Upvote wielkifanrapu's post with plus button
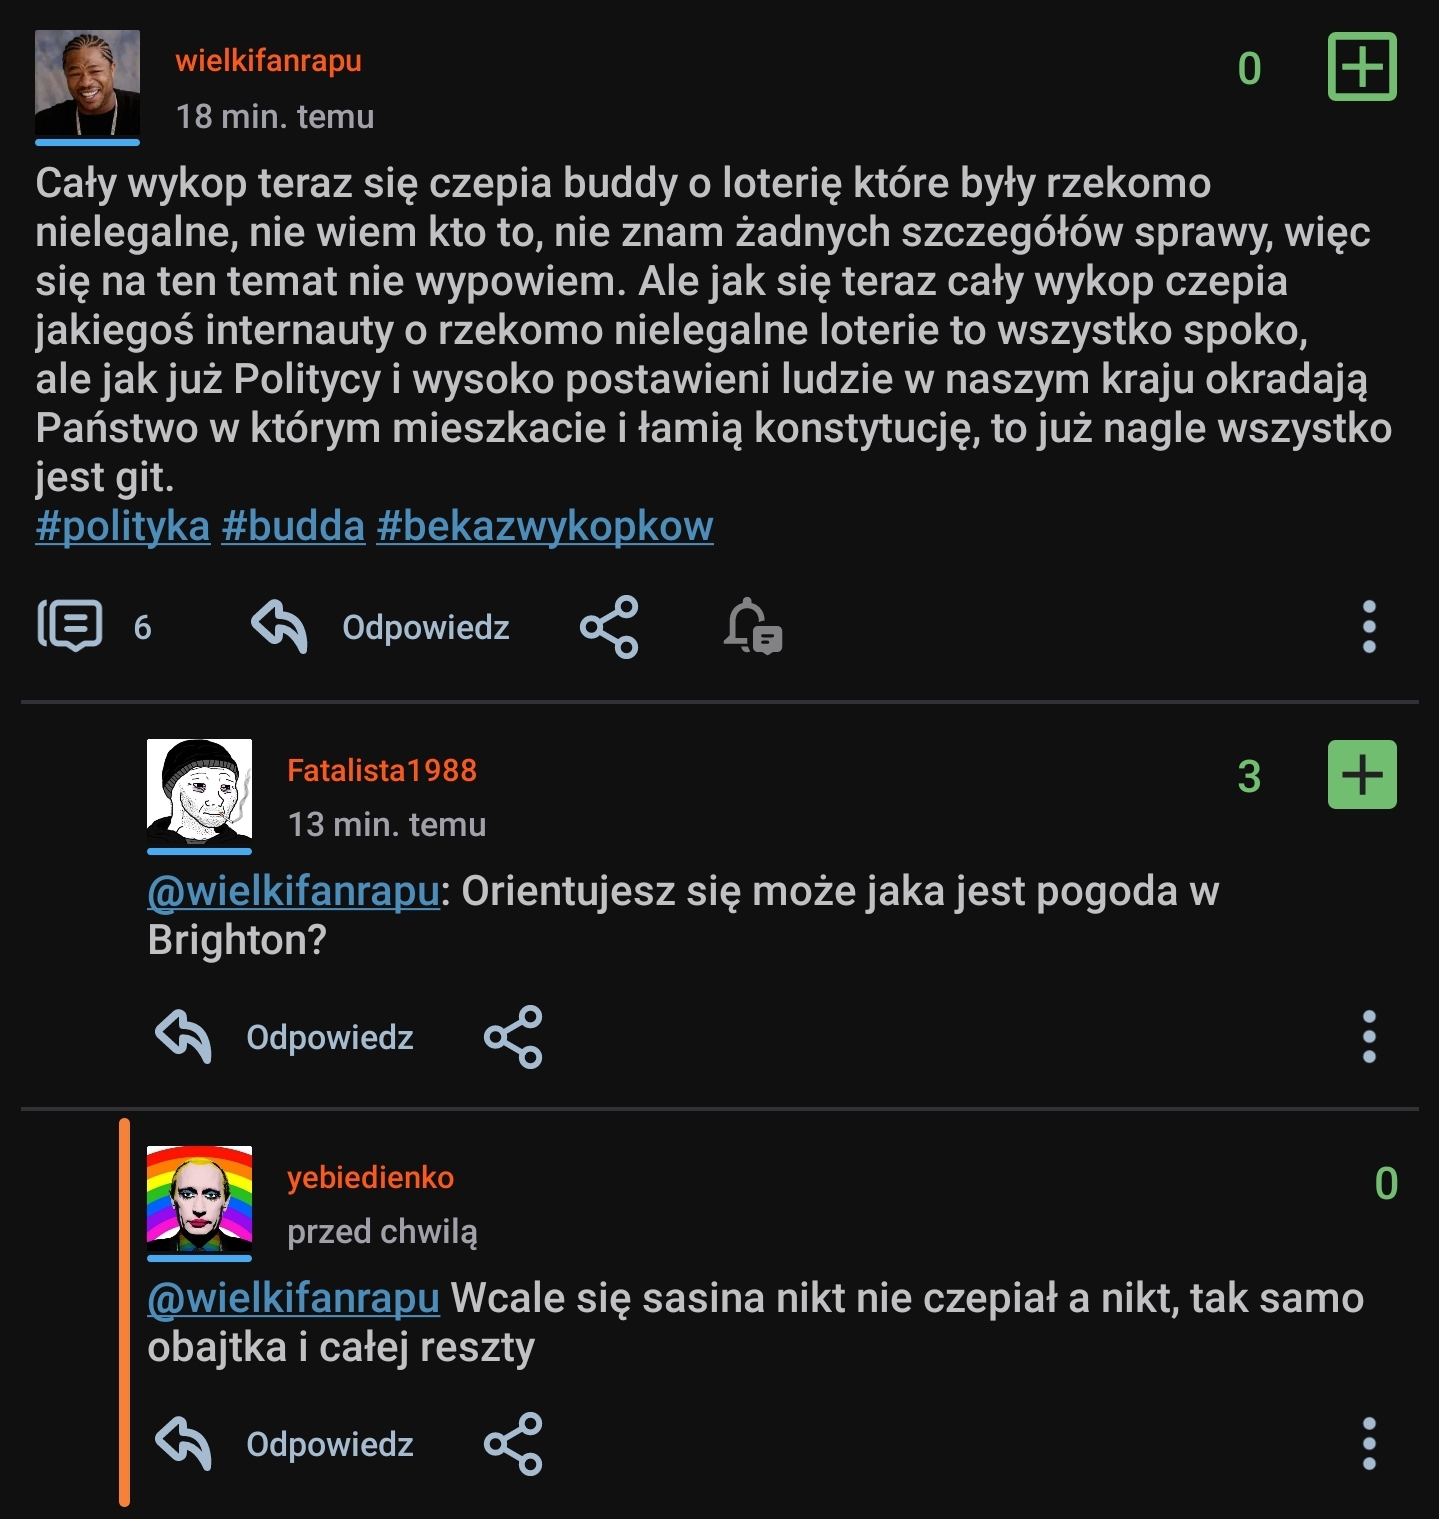Screen dimensions: 1439x1519 pos(1361,67)
